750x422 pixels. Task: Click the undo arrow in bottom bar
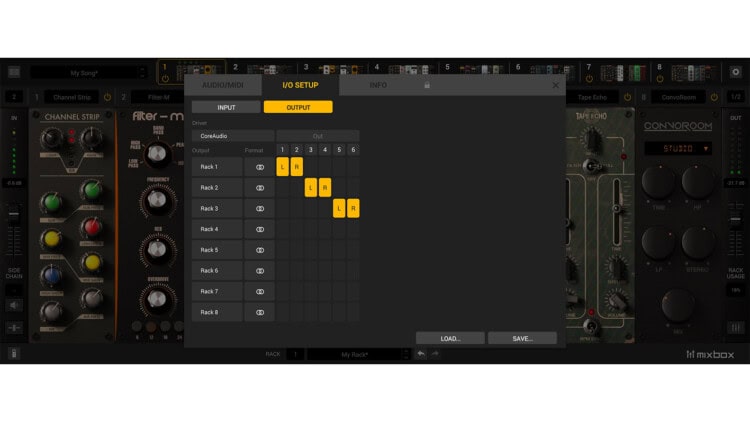point(420,354)
